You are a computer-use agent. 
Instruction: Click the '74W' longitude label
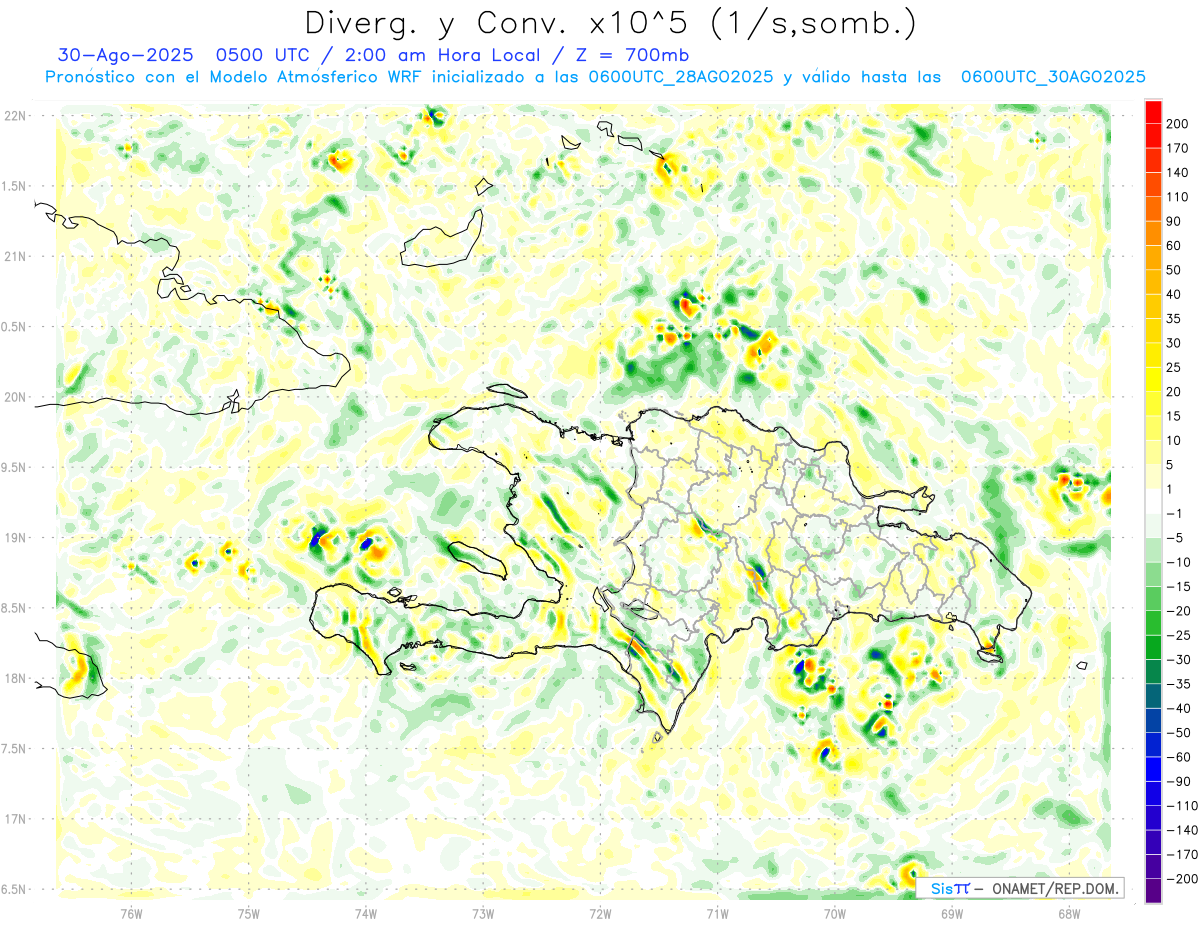click(x=366, y=913)
